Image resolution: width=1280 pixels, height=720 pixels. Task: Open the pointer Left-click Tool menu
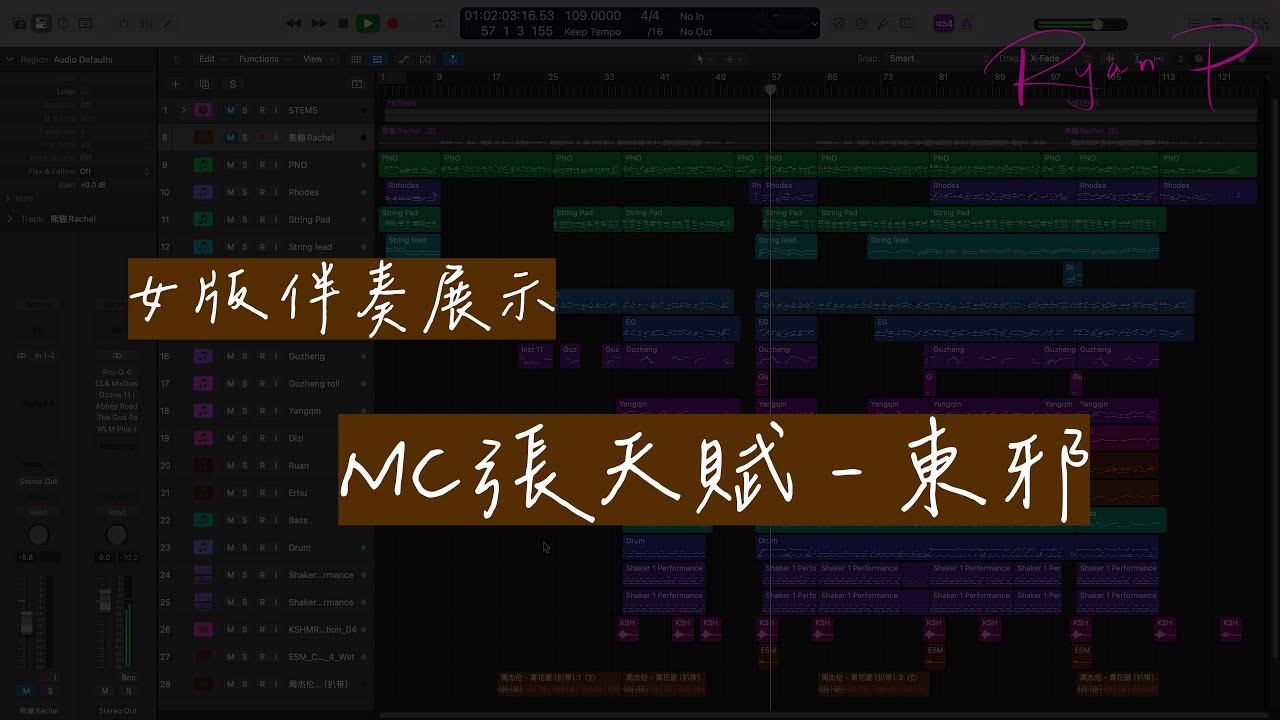702,59
